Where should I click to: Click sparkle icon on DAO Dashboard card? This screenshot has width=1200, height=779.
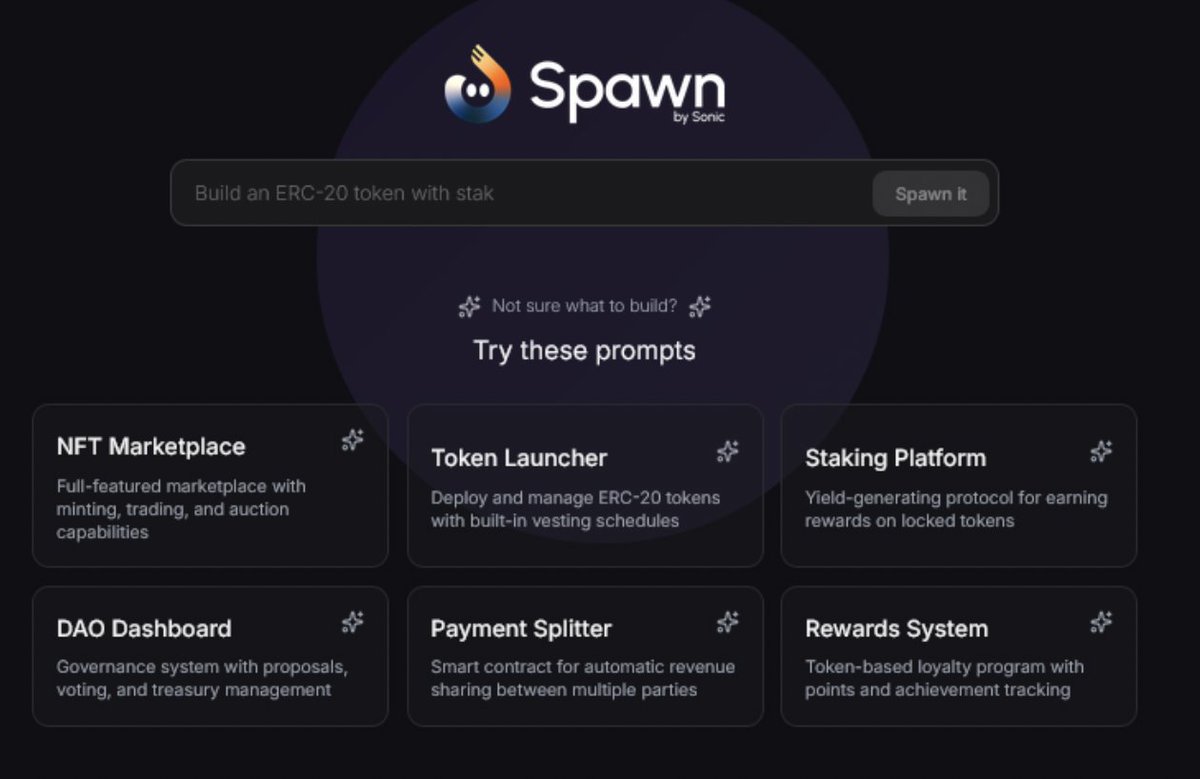coord(352,623)
